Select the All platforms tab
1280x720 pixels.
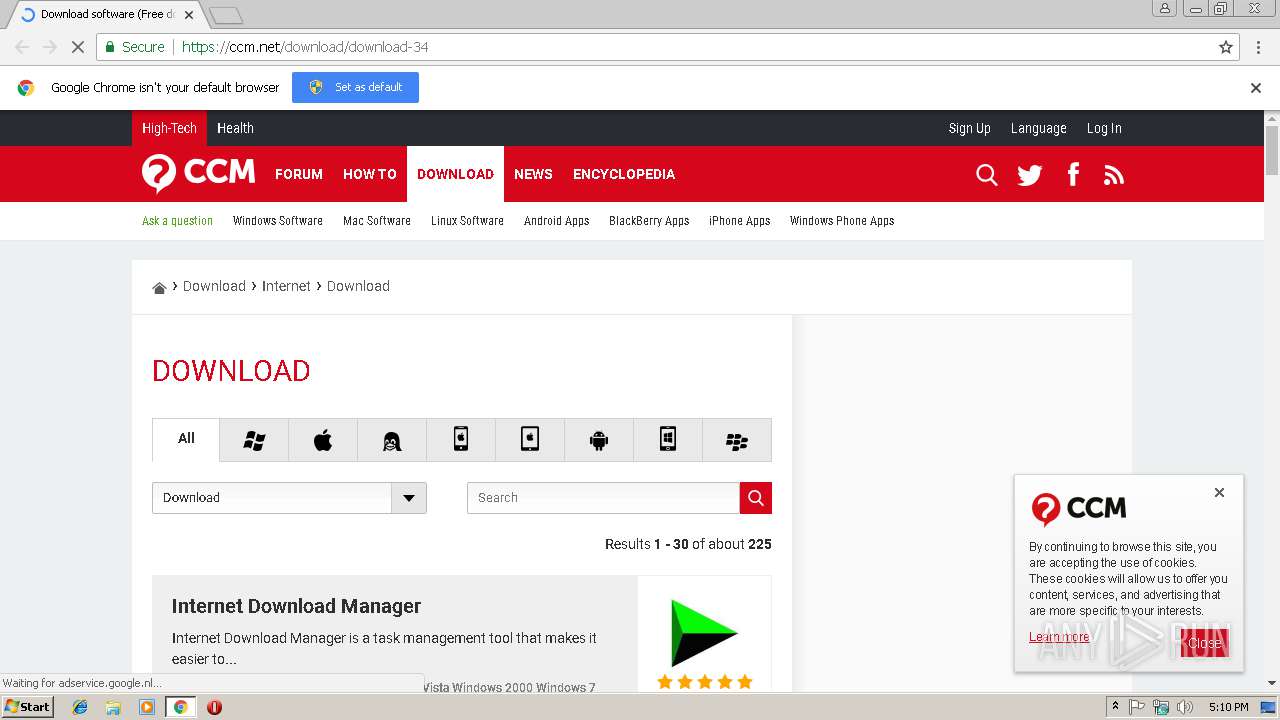point(186,439)
